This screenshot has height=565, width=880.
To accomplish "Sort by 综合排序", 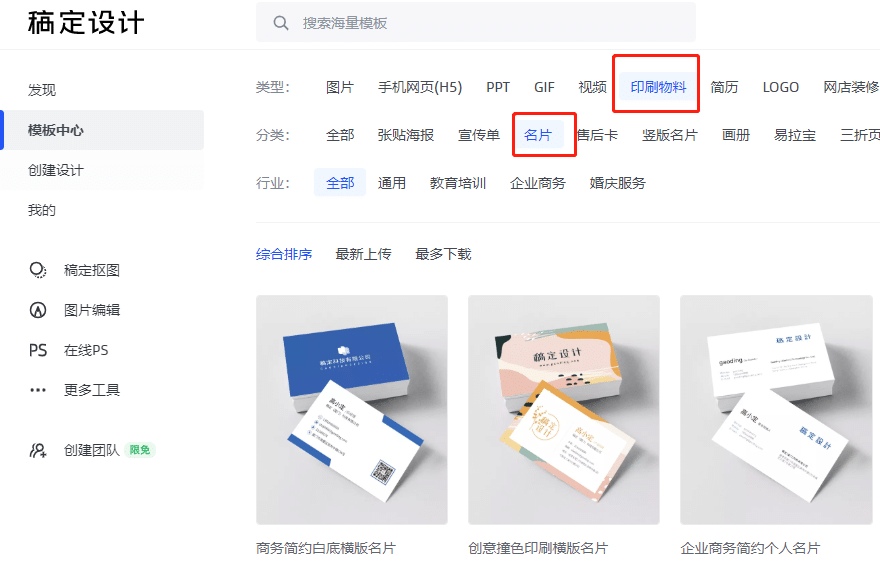I will [x=284, y=255].
